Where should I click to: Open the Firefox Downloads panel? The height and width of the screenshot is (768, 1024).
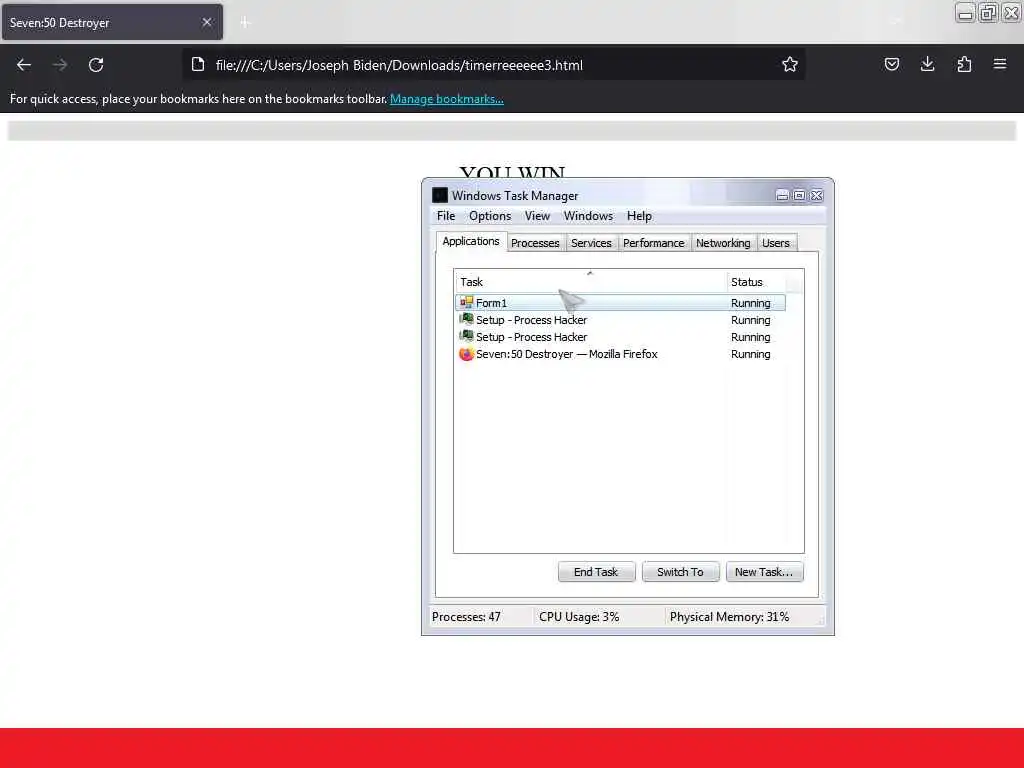(927, 64)
